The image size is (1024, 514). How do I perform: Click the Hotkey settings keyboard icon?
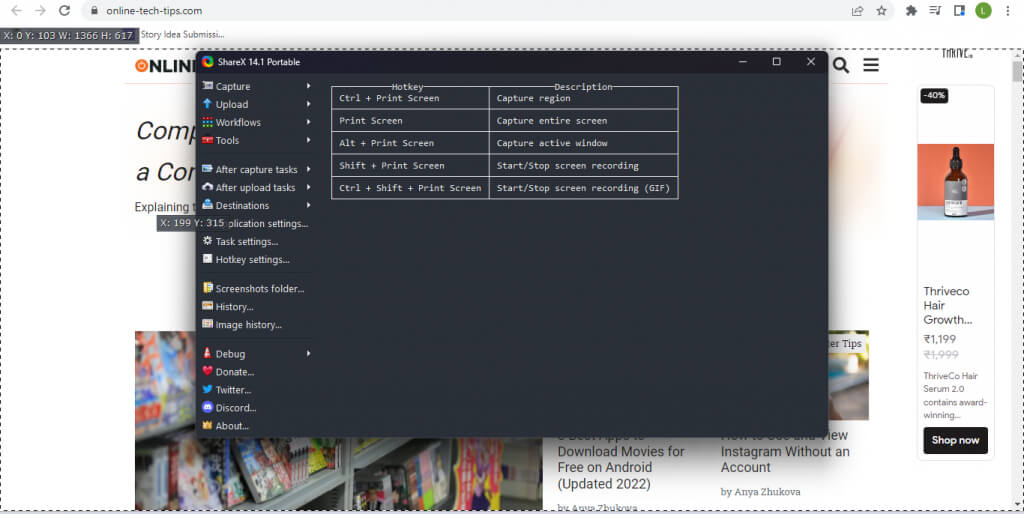(208, 259)
